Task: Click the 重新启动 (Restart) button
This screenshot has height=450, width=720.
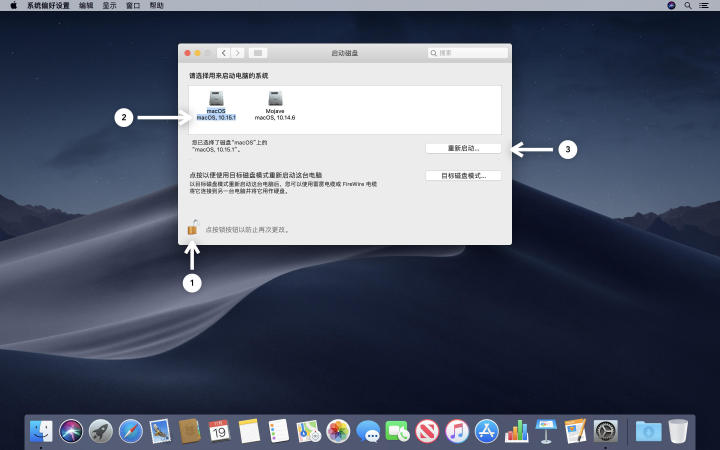Action: point(463,148)
